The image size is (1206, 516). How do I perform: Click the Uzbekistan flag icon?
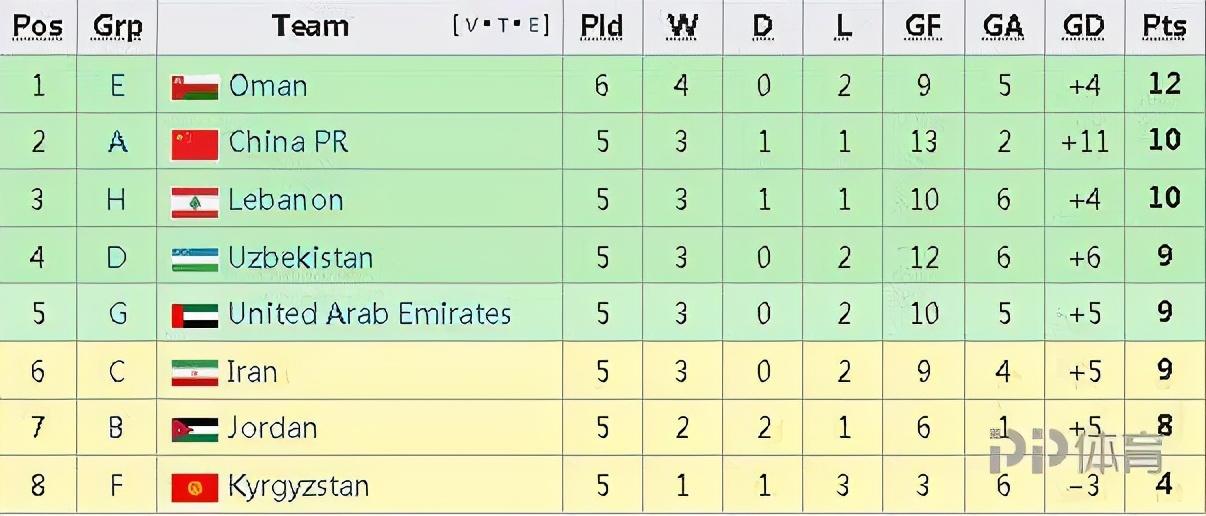pos(194,259)
